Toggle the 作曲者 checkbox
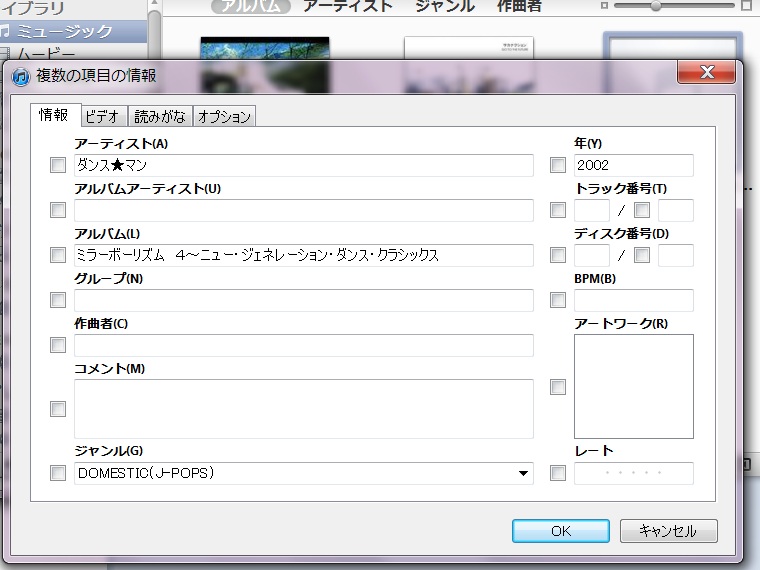Viewport: 760px width, 570px height. pyautogui.click(x=58, y=345)
